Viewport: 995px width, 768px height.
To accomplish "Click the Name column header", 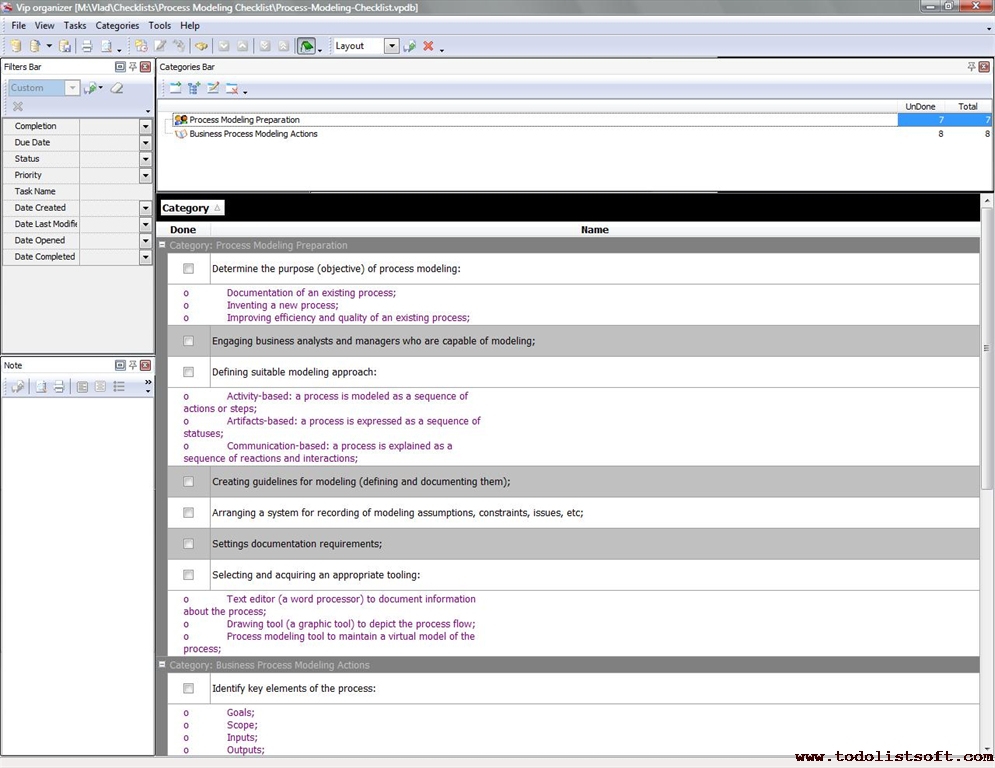I will coord(594,230).
